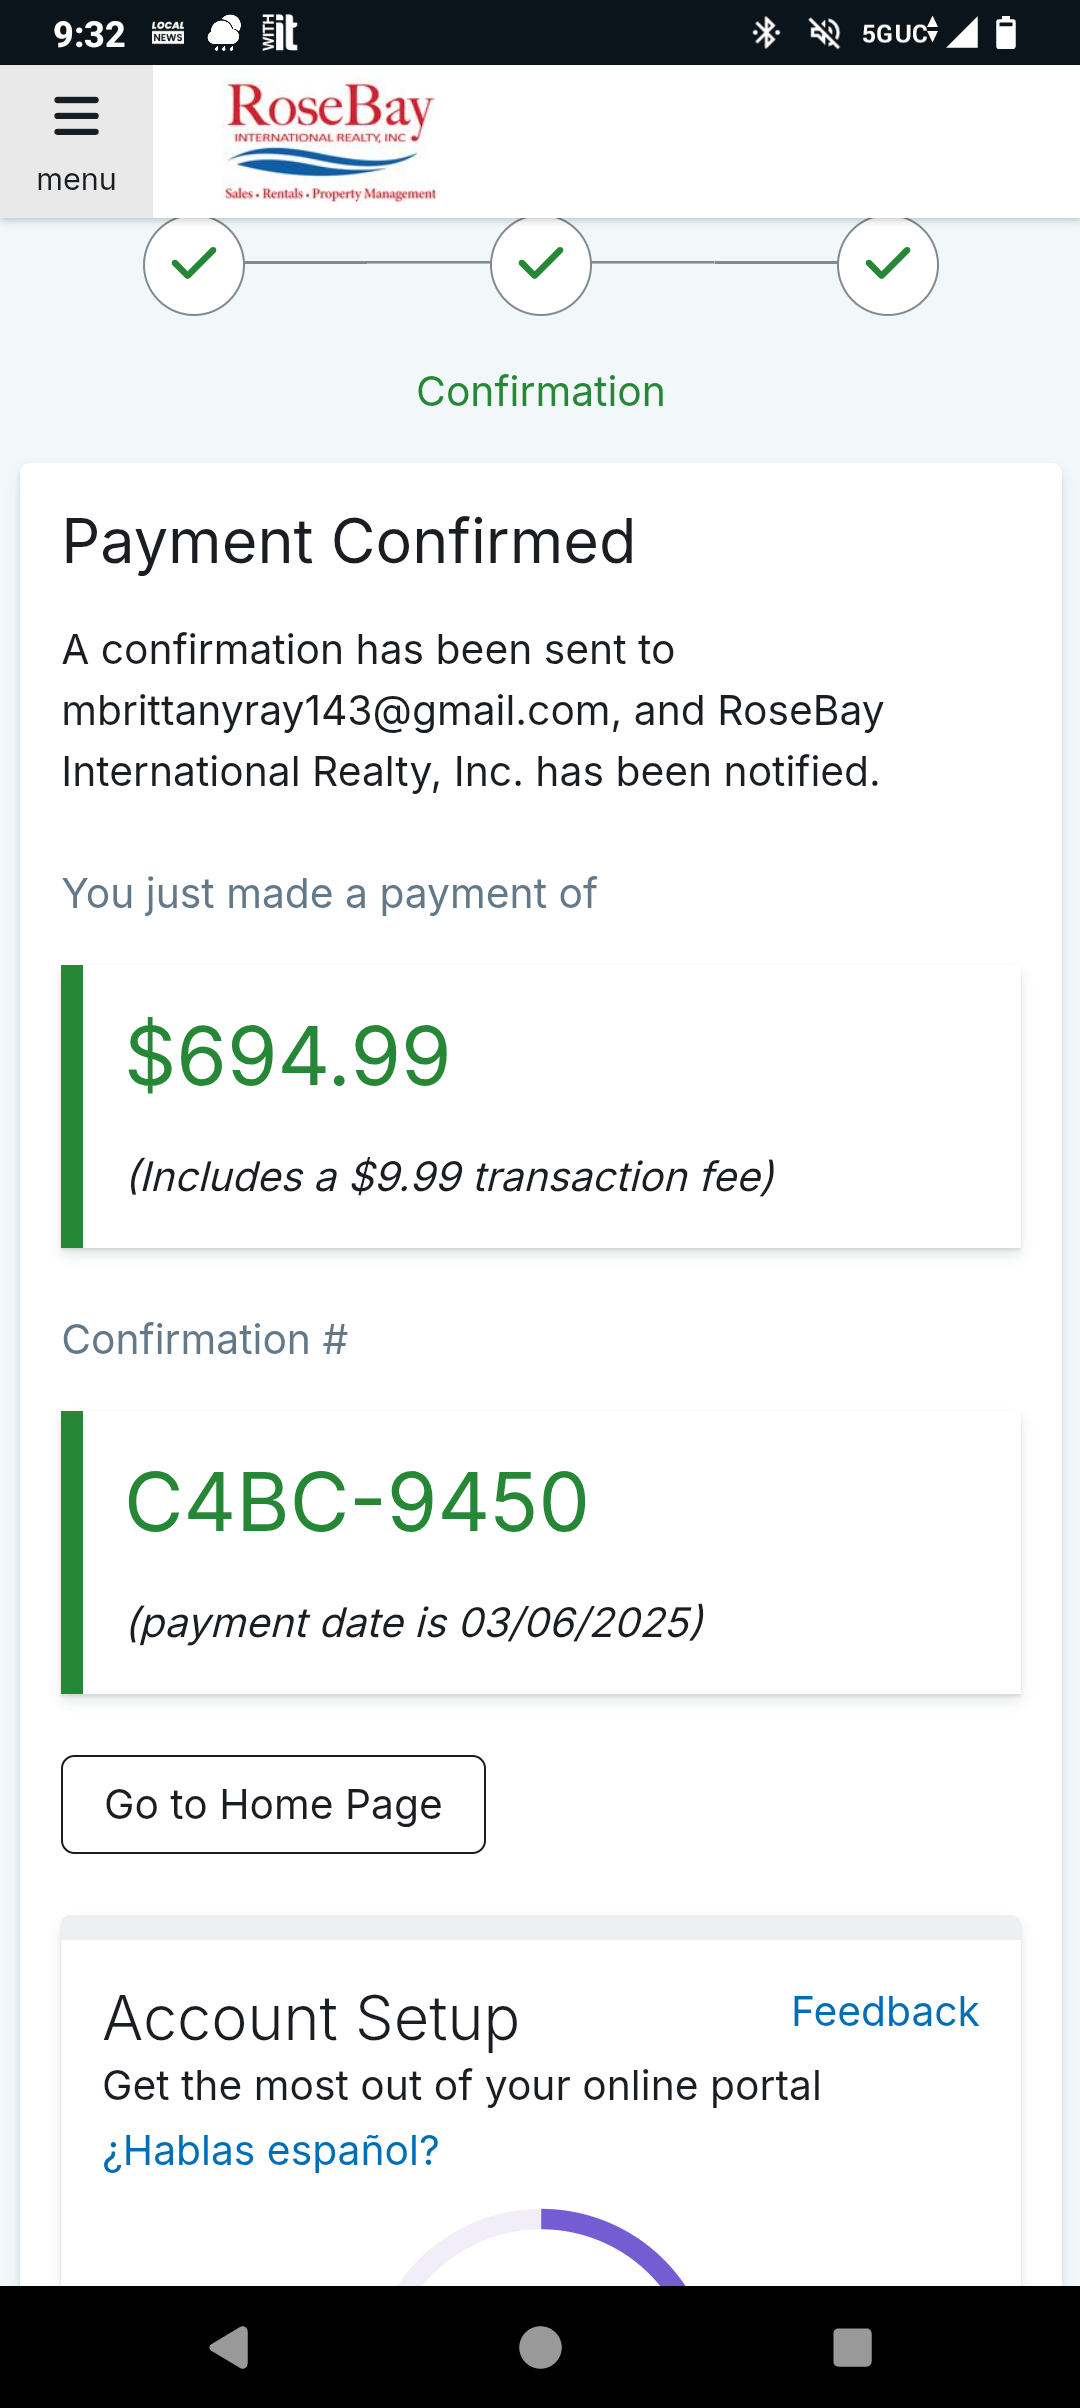Viewport: 1080px width, 2408px height.
Task: Select the Confirmation step label
Action: [541, 391]
